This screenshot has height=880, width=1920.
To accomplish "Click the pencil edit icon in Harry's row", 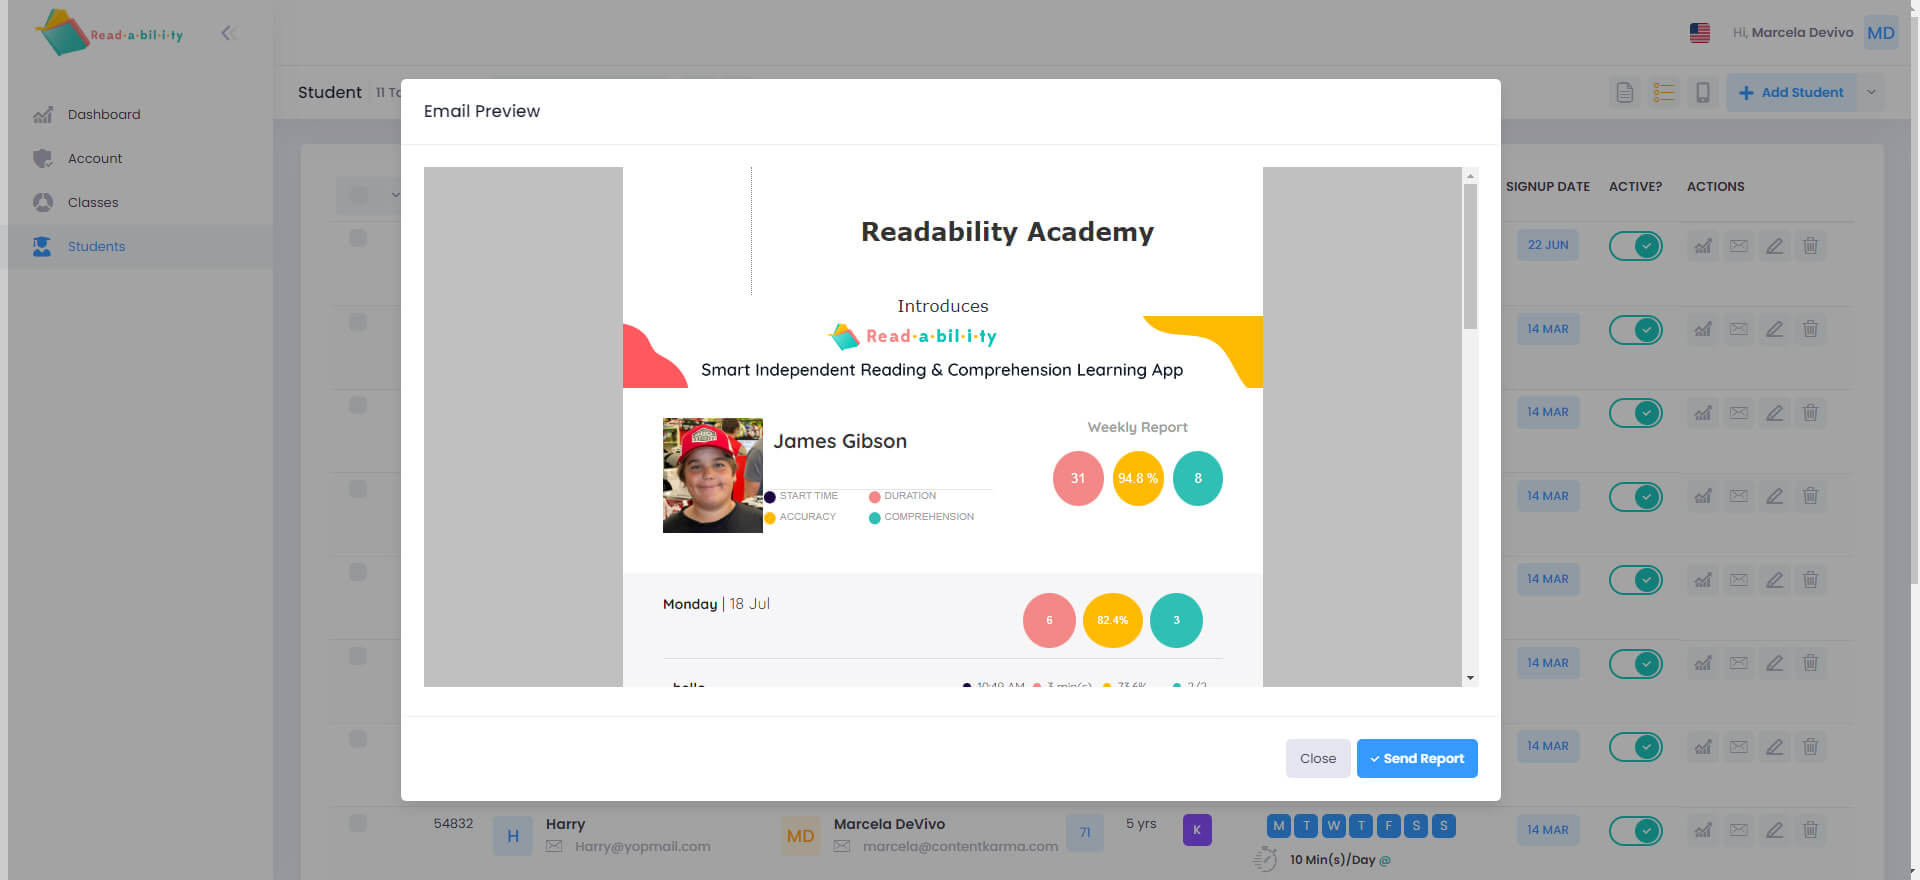I will tap(1775, 830).
